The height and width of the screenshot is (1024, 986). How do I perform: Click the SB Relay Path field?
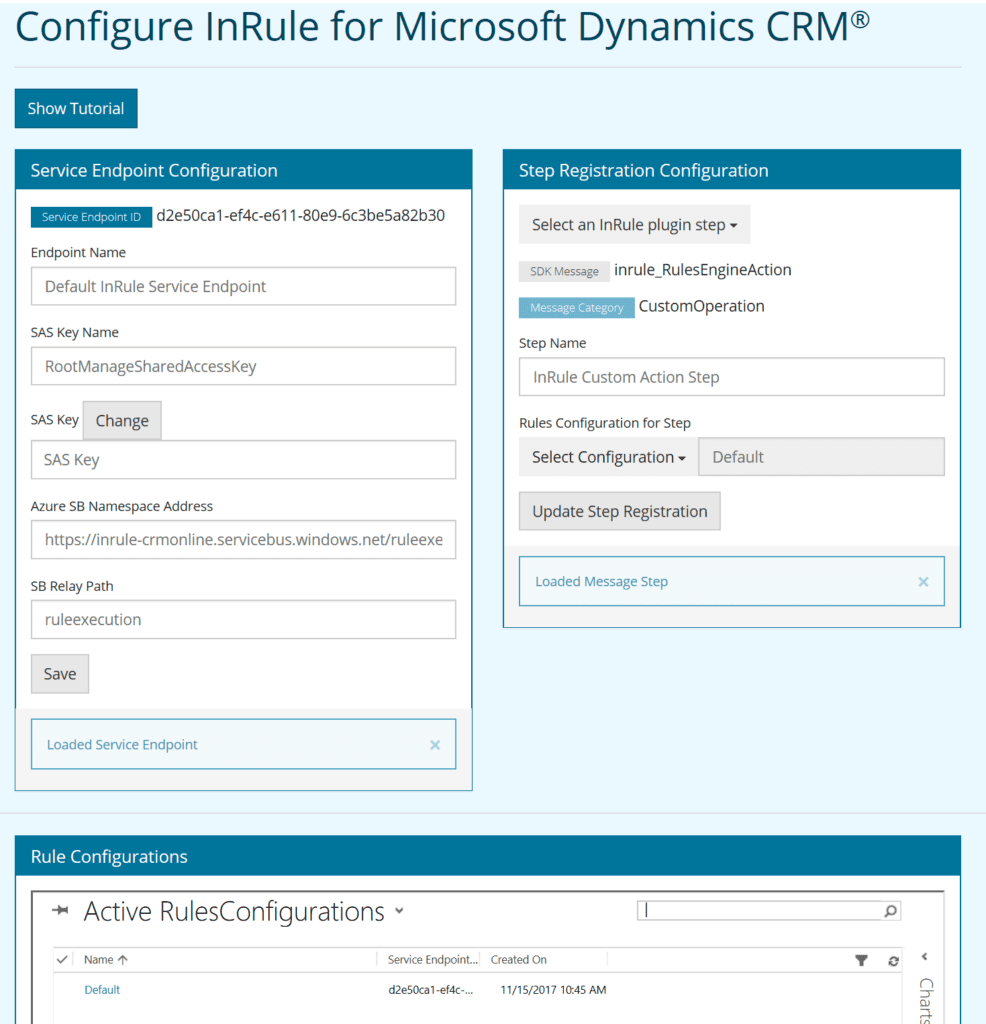pos(243,620)
